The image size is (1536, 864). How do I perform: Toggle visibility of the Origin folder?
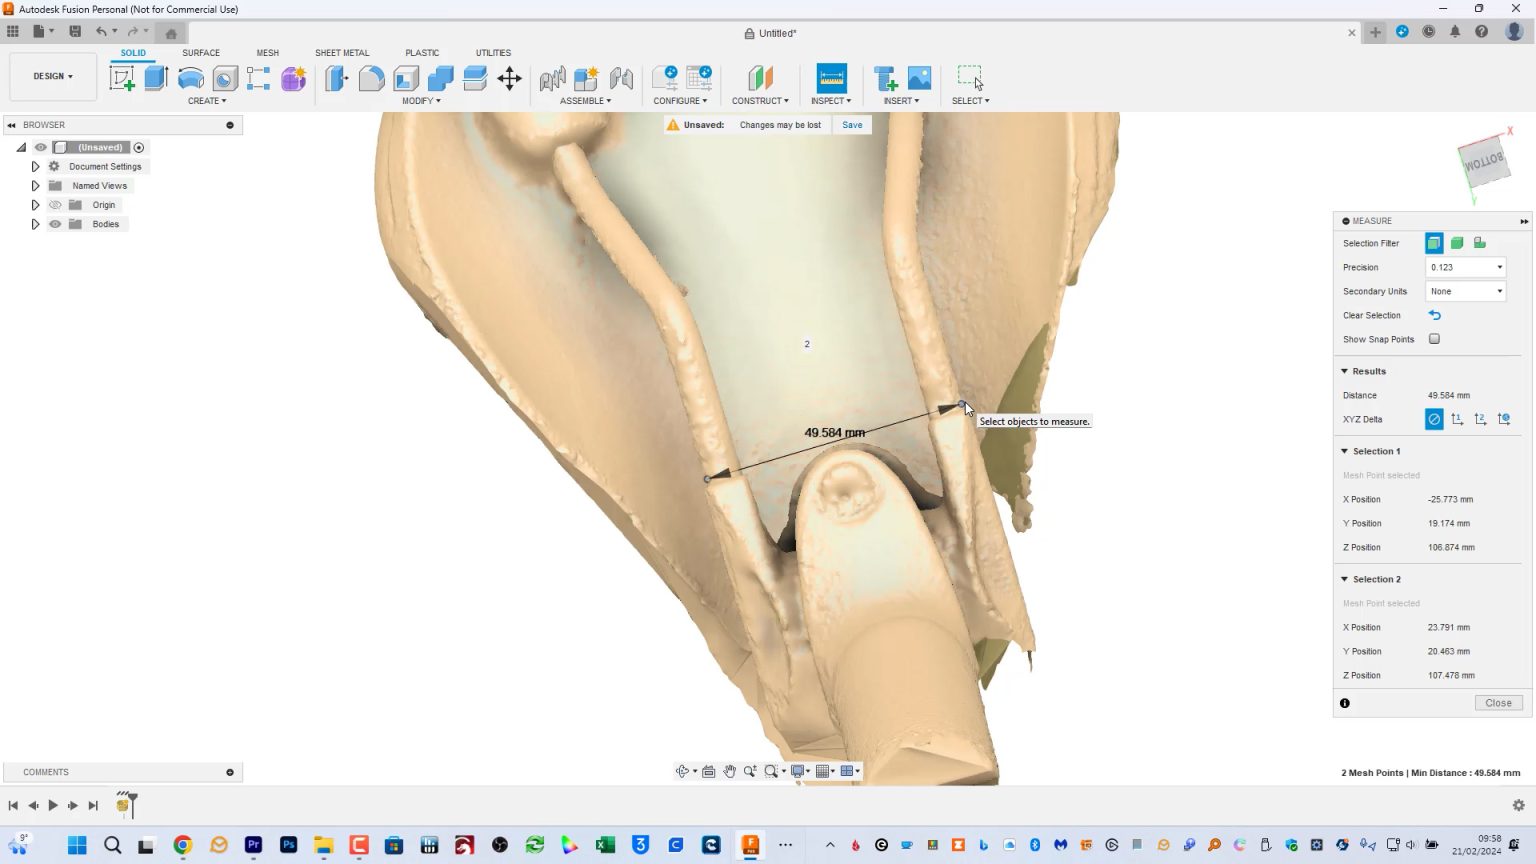(55, 205)
